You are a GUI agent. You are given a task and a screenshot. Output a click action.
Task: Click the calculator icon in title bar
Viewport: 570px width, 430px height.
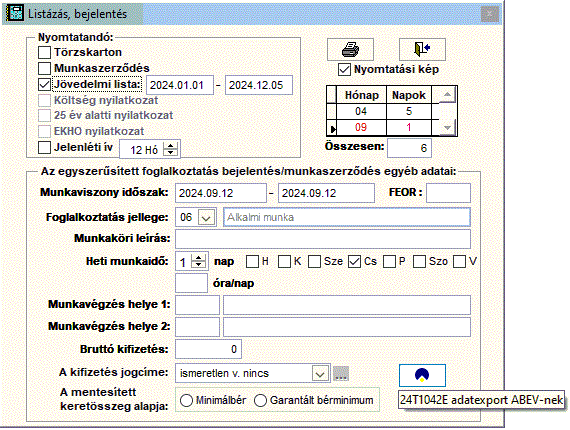click(x=15, y=13)
